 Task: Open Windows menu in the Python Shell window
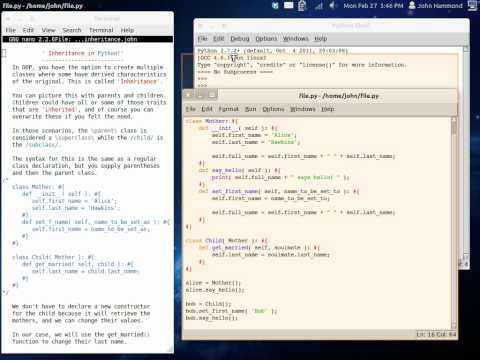pyautogui.click(x=295, y=39)
